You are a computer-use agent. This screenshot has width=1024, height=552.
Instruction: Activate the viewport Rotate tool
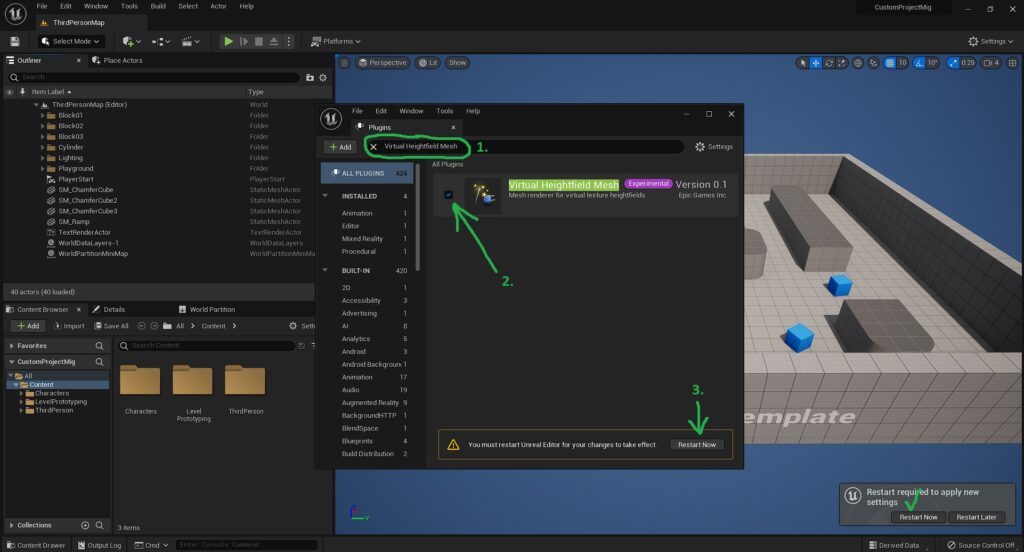click(x=829, y=63)
